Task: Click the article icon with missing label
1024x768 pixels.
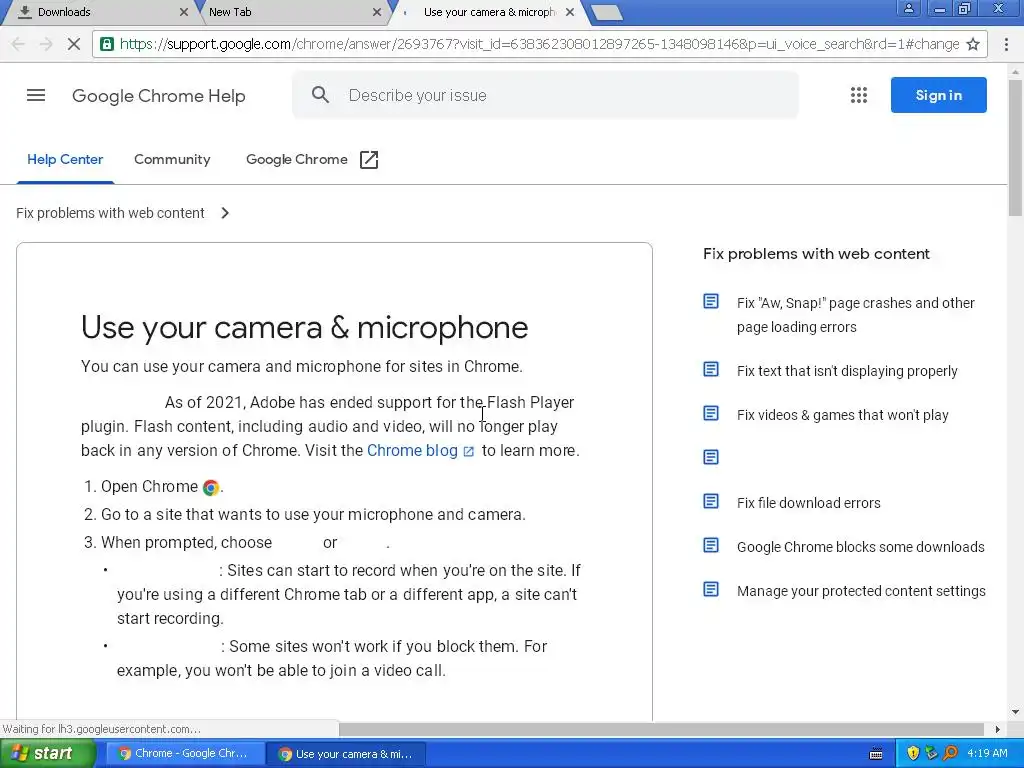Action: coord(711,457)
